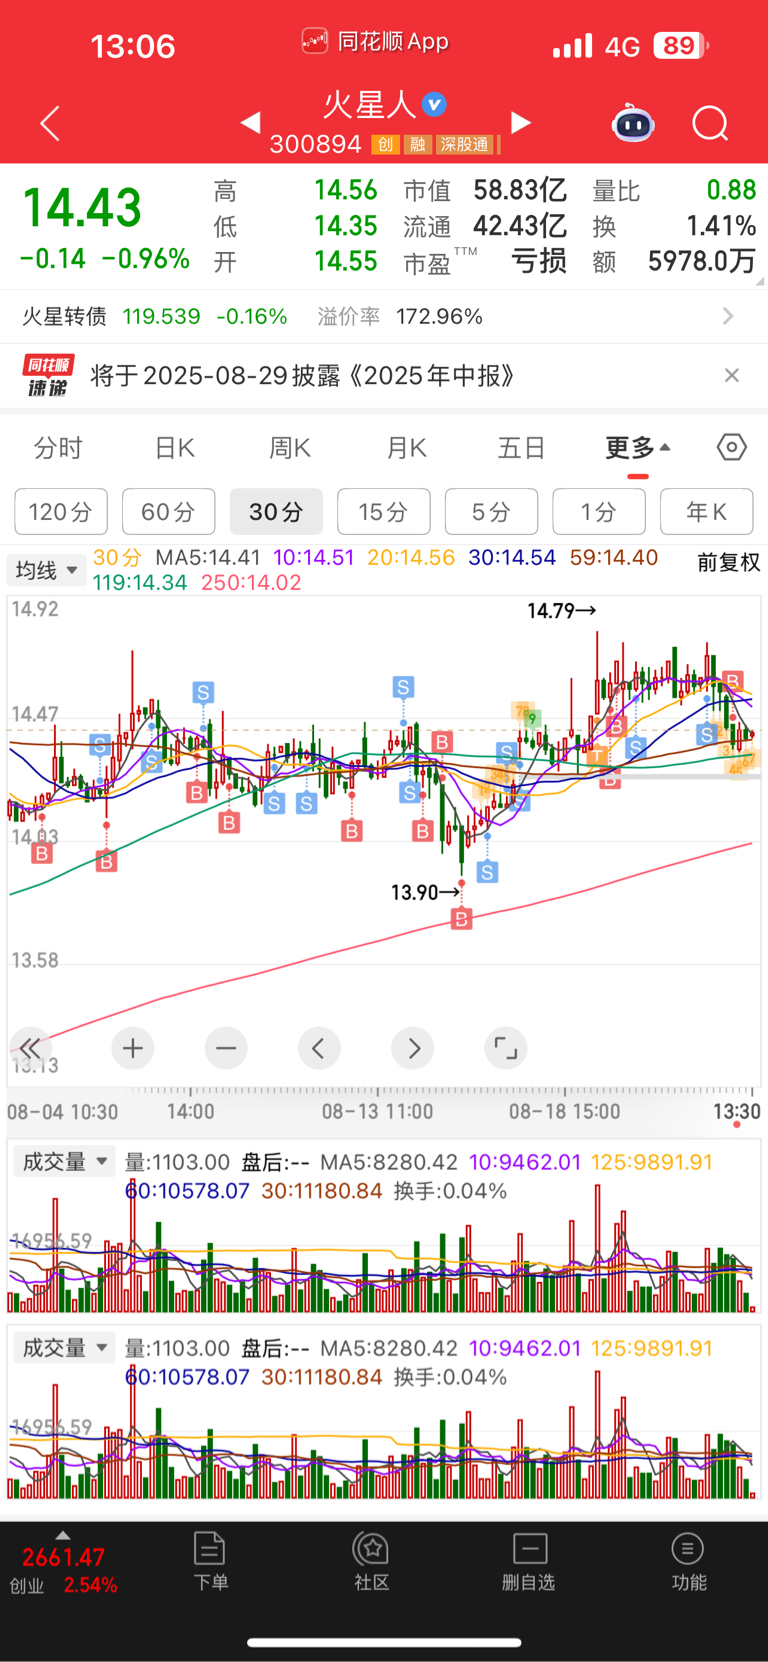Open the 功能 functions menu
The height and width of the screenshot is (1662, 768).
point(688,1561)
